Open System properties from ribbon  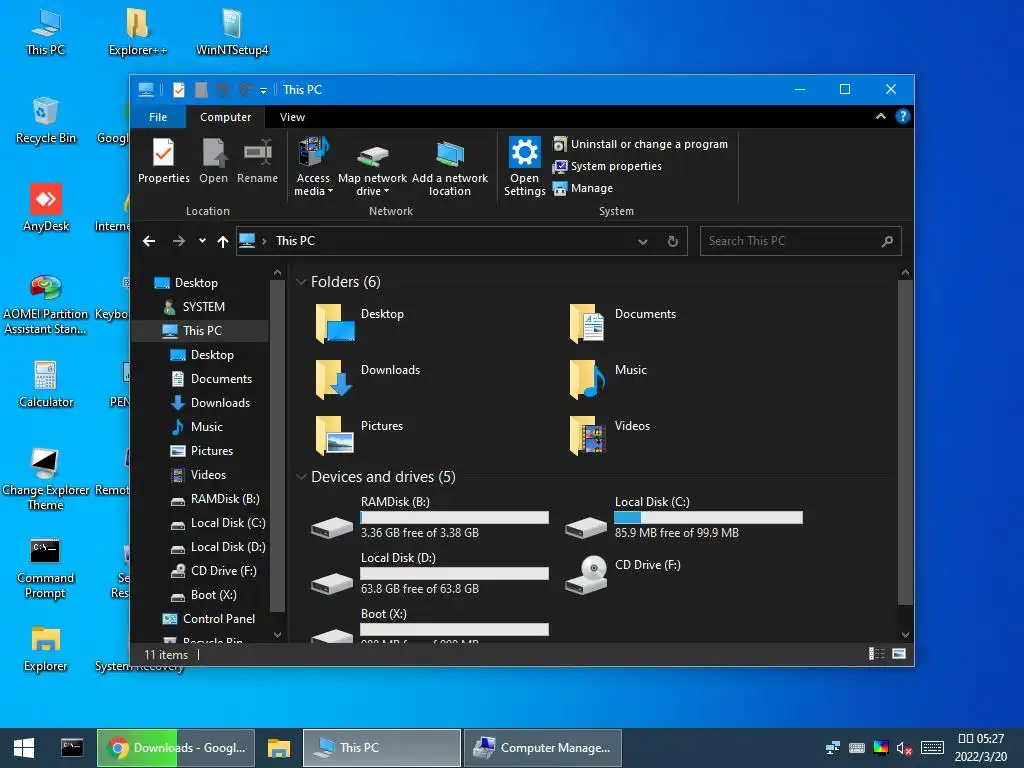(607, 167)
